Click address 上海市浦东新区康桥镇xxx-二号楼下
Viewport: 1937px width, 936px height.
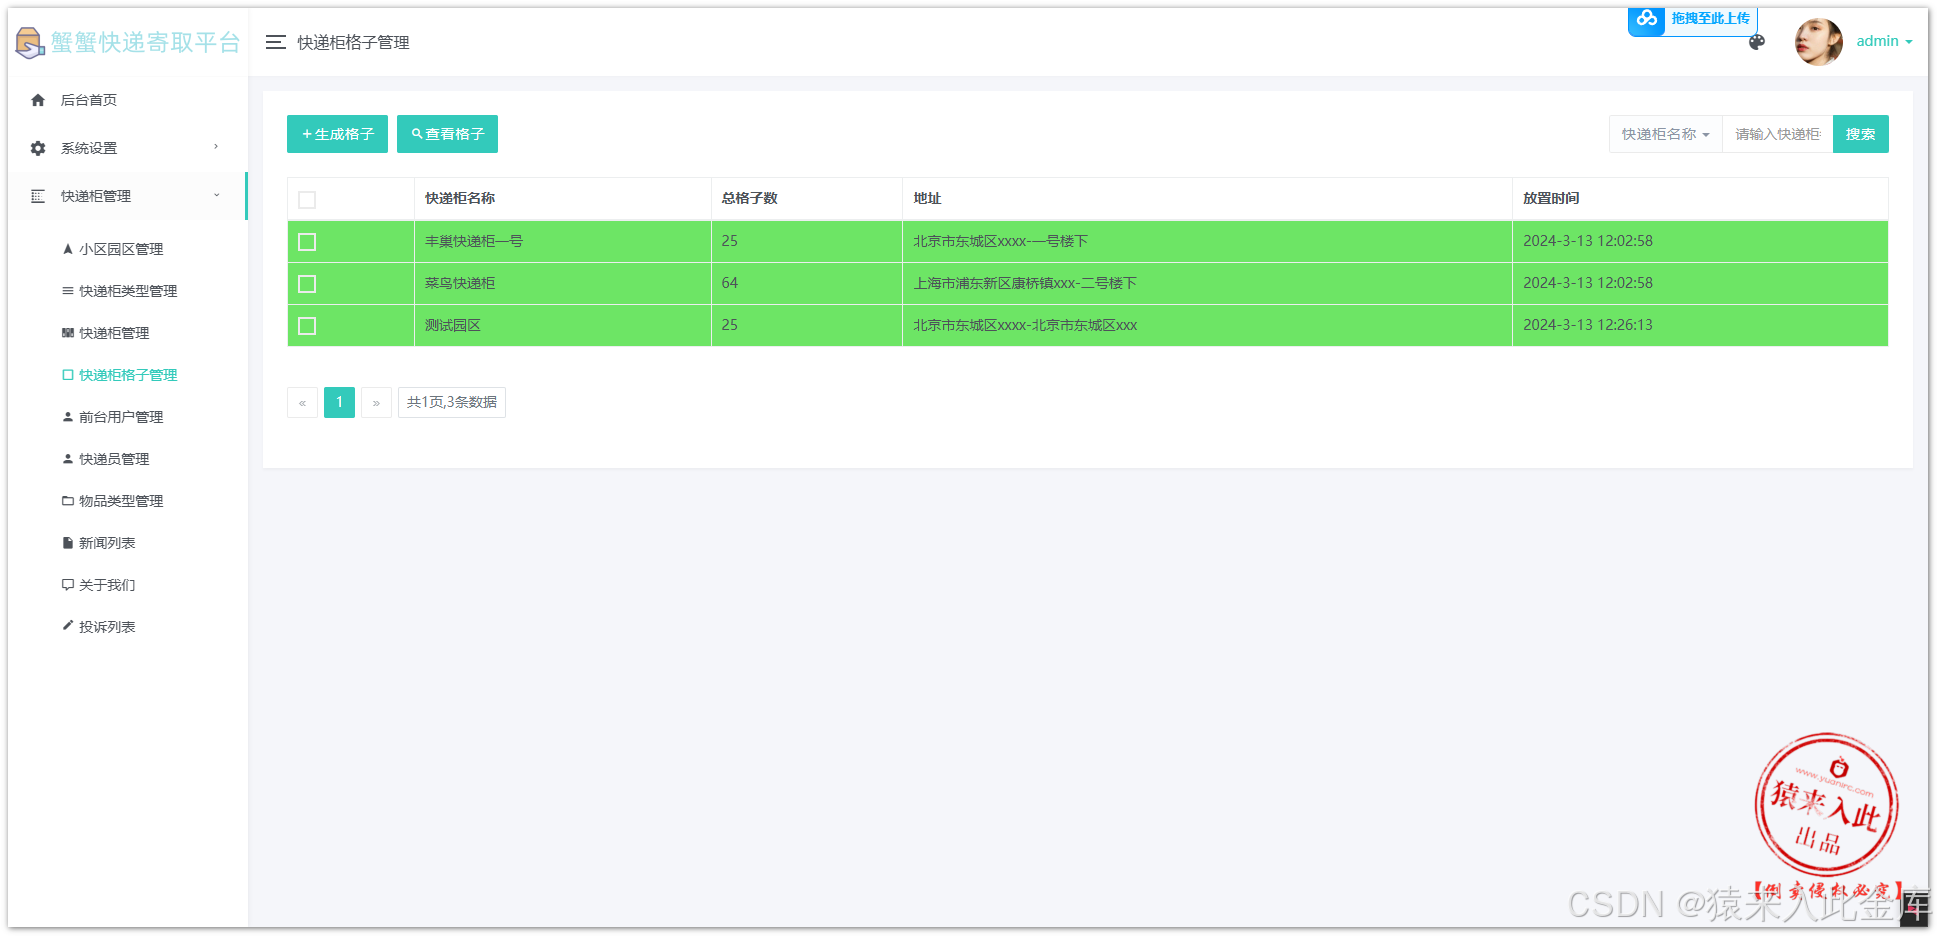(1025, 283)
